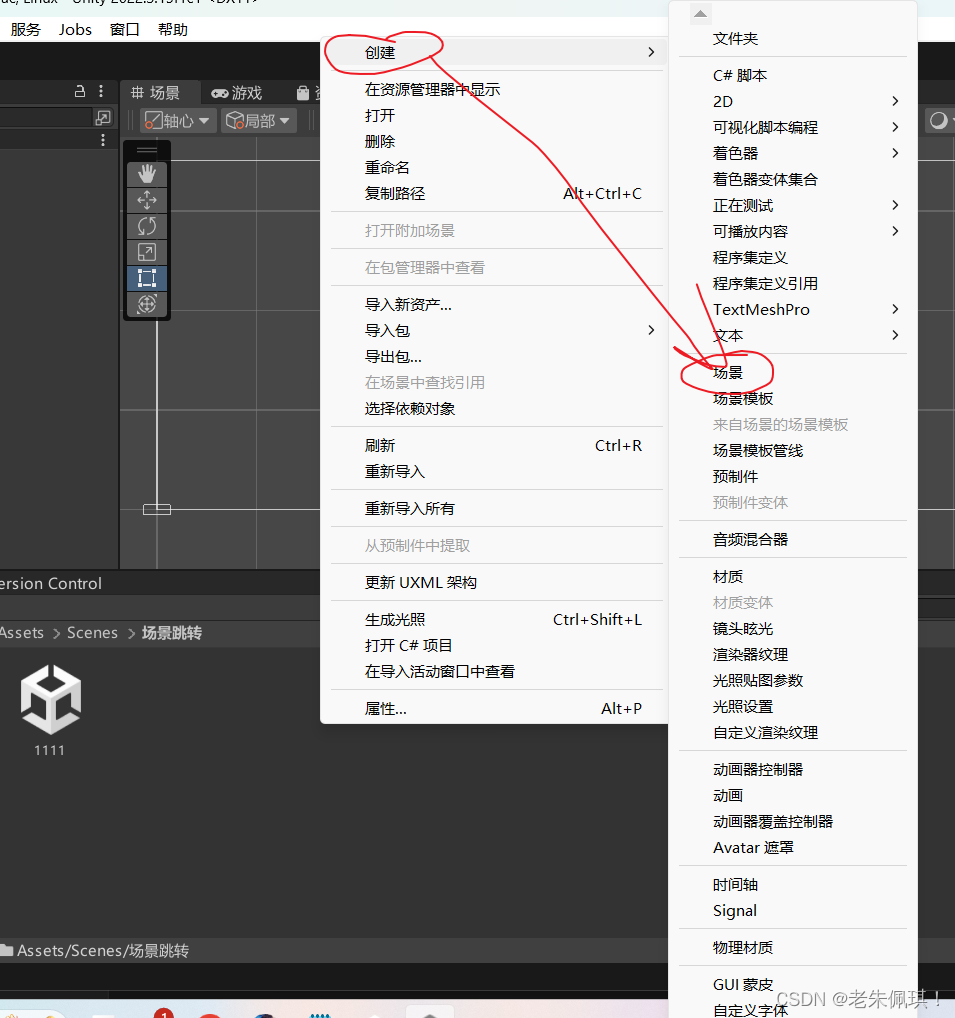This screenshot has height=1018, width=955.
Task: Select the Move tool
Action: 147,200
